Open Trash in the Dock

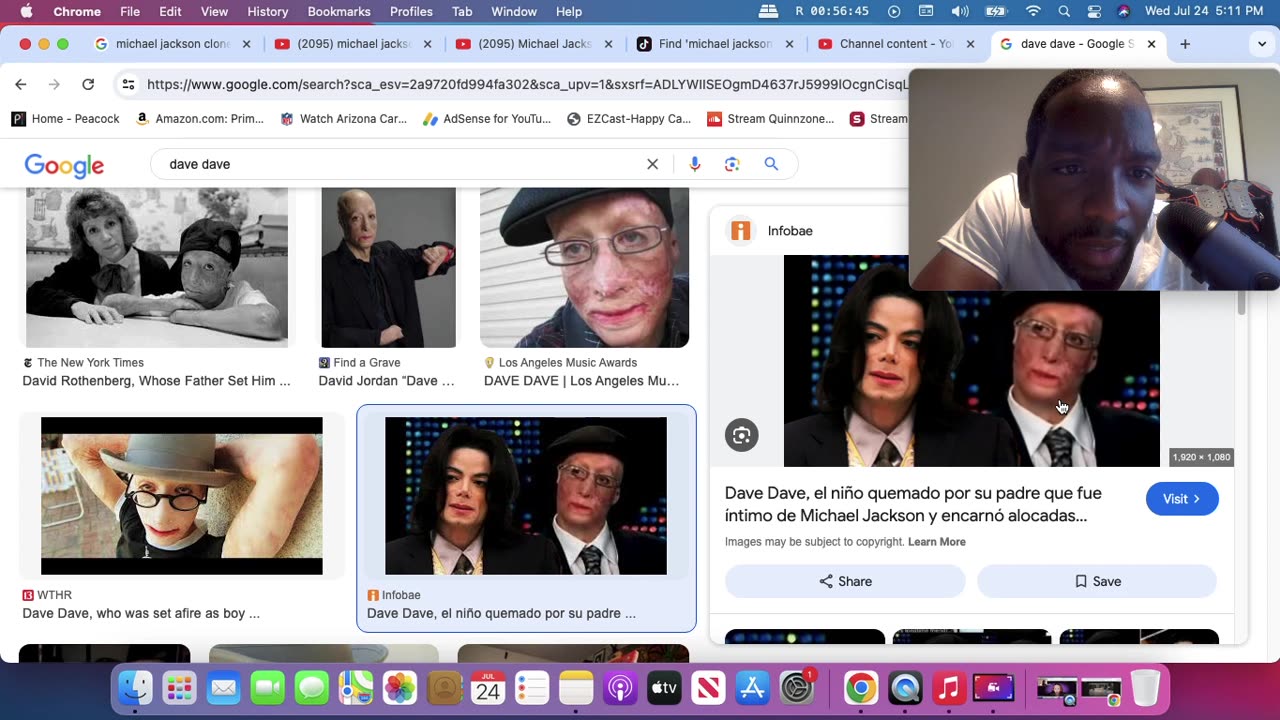(x=1145, y=688)
